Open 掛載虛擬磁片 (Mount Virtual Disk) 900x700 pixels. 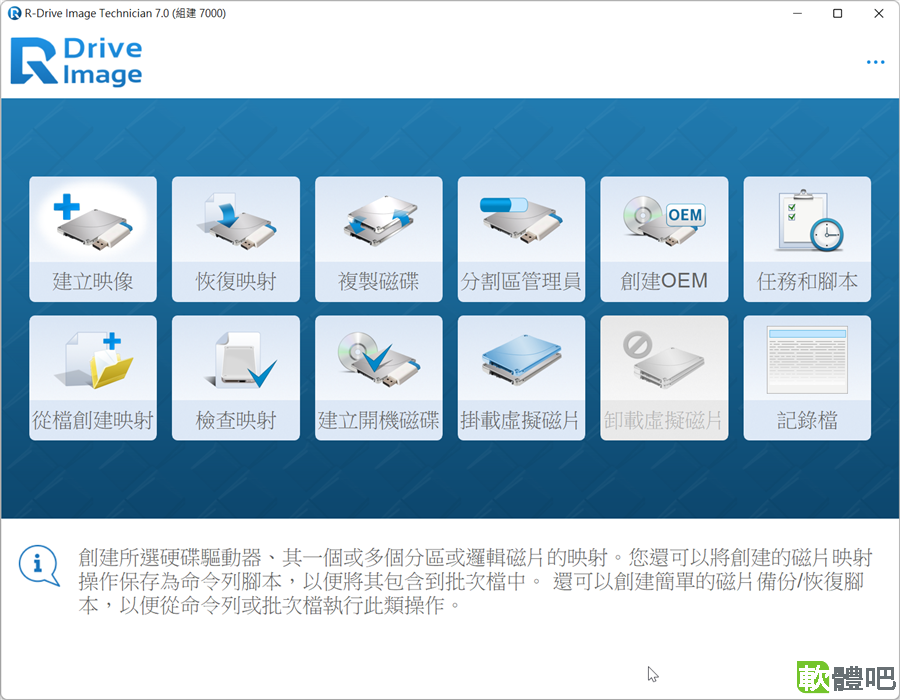(521, 377)
